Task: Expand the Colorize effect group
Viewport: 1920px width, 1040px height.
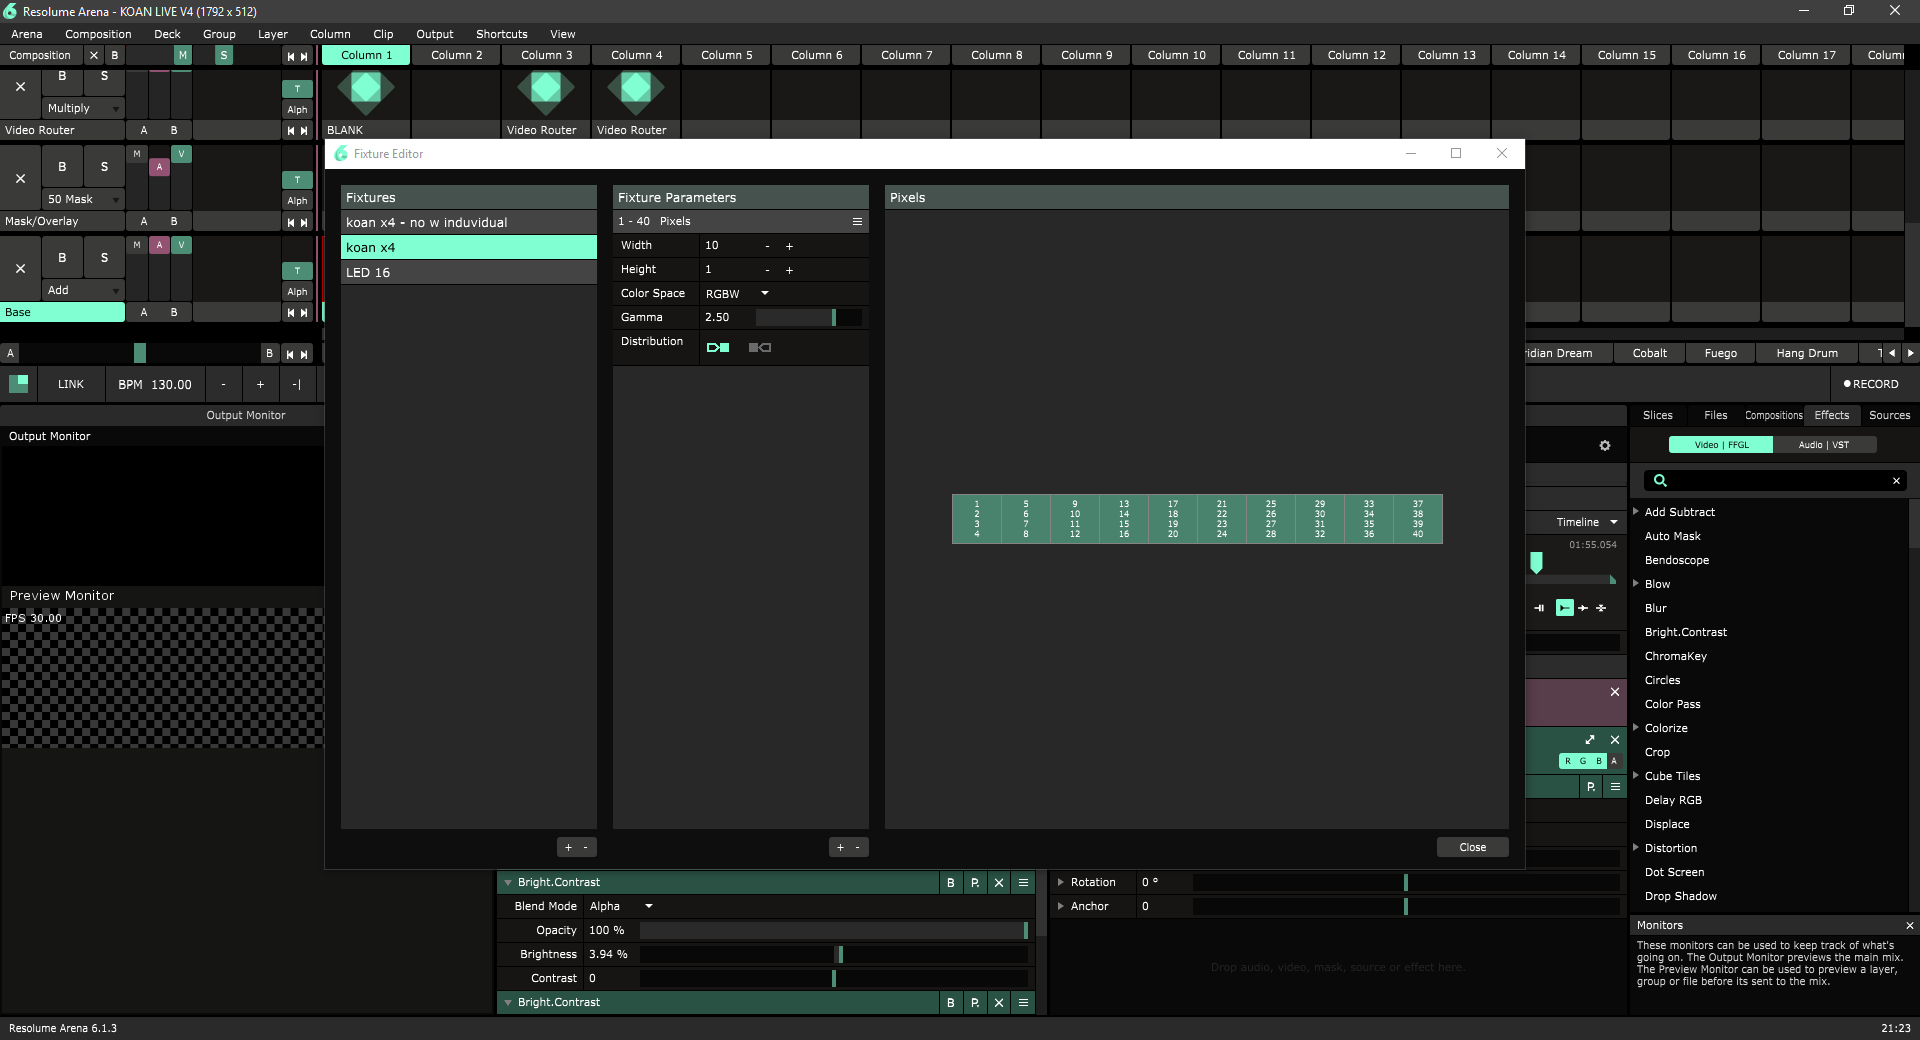Action: [x=1636, y=728]
